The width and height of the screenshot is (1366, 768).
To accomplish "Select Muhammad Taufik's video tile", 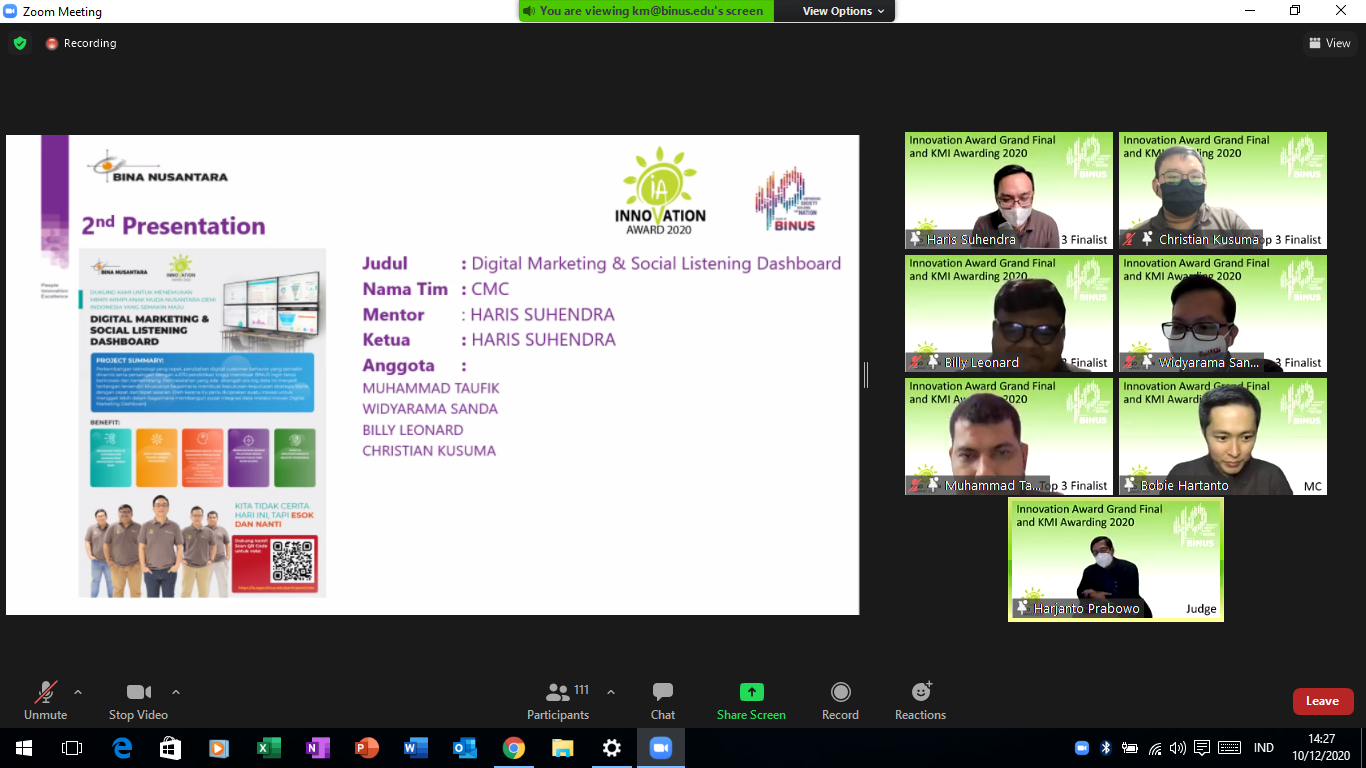I will point(1009,436).
